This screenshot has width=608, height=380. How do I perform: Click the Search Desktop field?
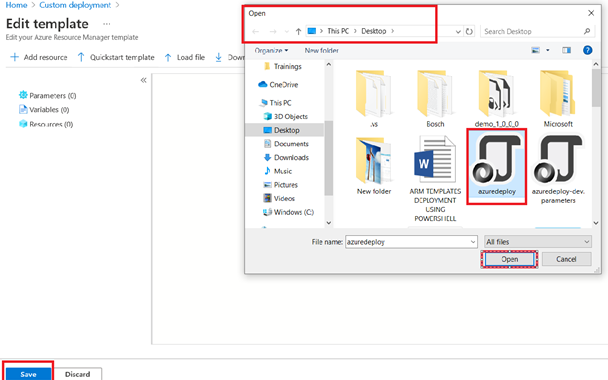pos(537,31)
